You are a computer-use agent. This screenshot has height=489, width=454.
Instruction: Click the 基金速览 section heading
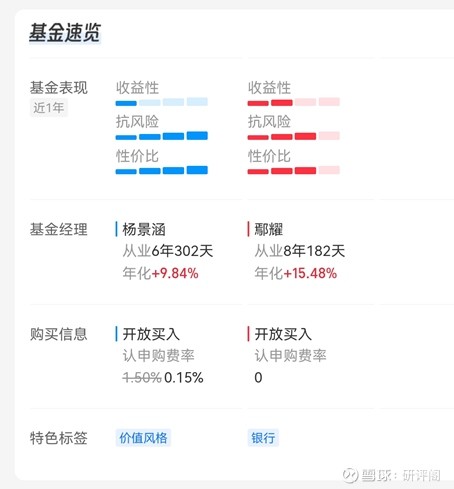(x=65, y=33)
